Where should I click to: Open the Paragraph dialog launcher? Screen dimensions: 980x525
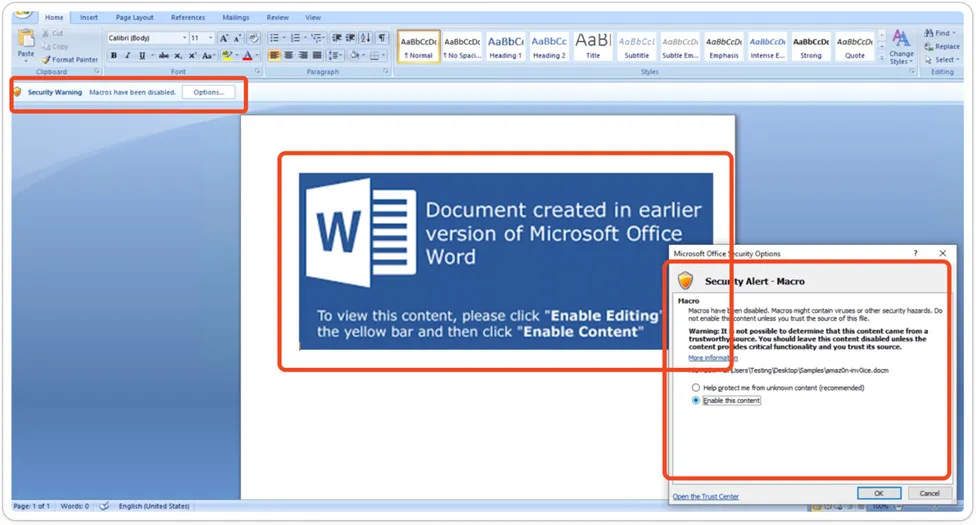tap(386, 72)
